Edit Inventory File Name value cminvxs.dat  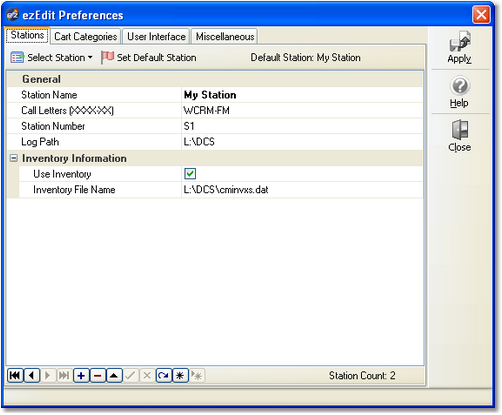(x=302, y=190)
